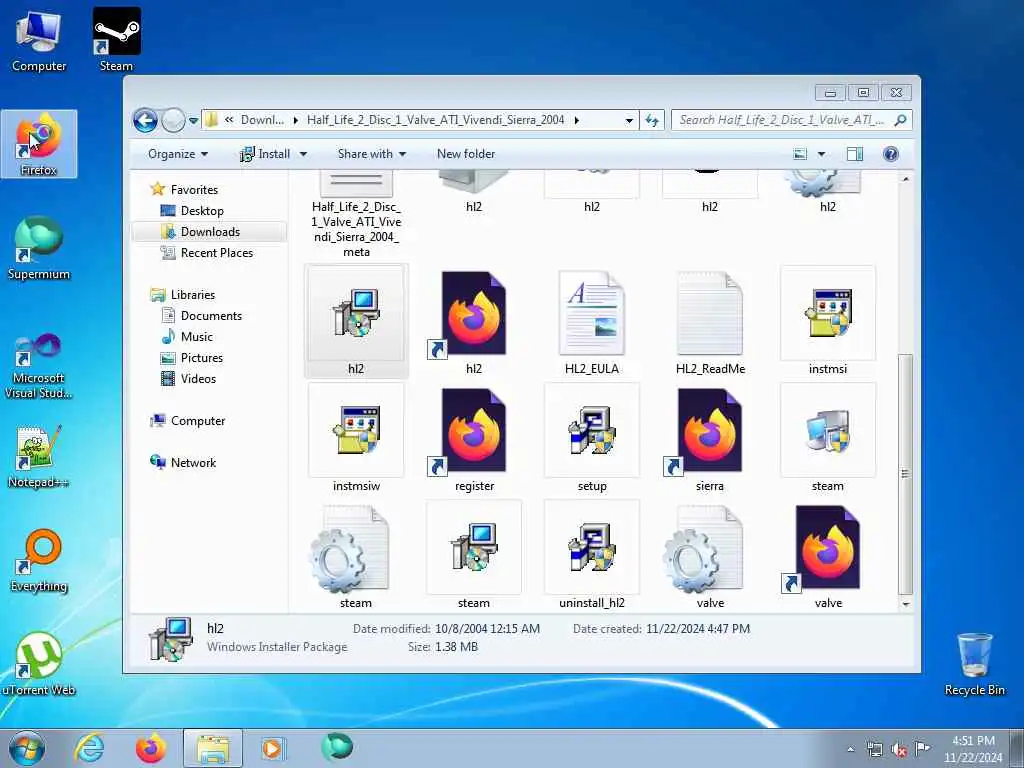1024x768 pixels.
Task: Open Favorites in navigation pane
Action: pyautogui.click(x=194, y=189)
